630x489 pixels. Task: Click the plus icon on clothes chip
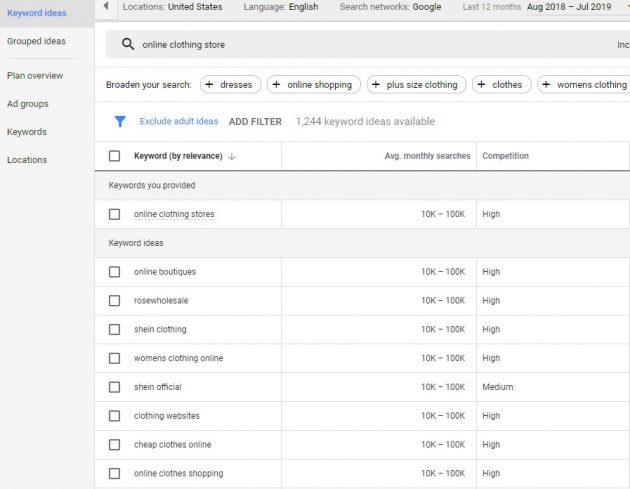(481, 85)
